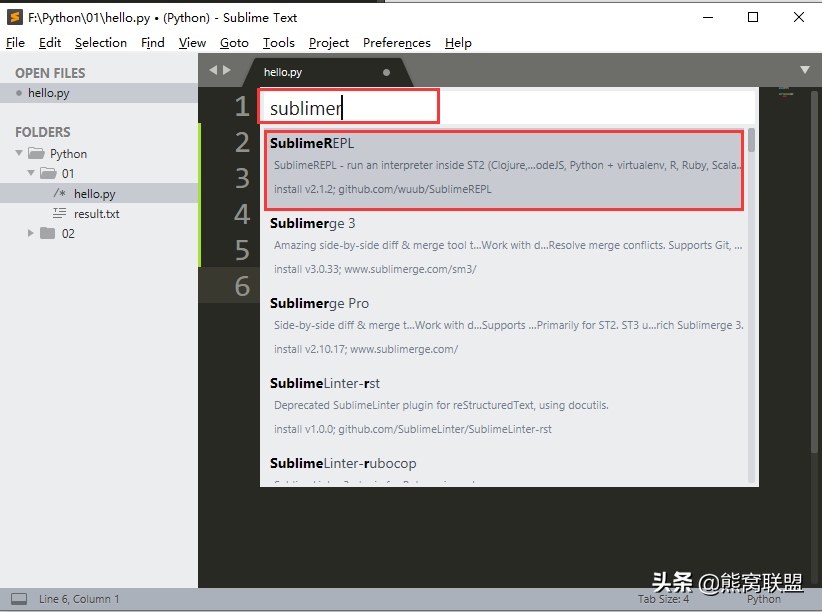Change the Python syntax in status bar
The width and height of the screenshot is (822, 612).
(763, 599)
